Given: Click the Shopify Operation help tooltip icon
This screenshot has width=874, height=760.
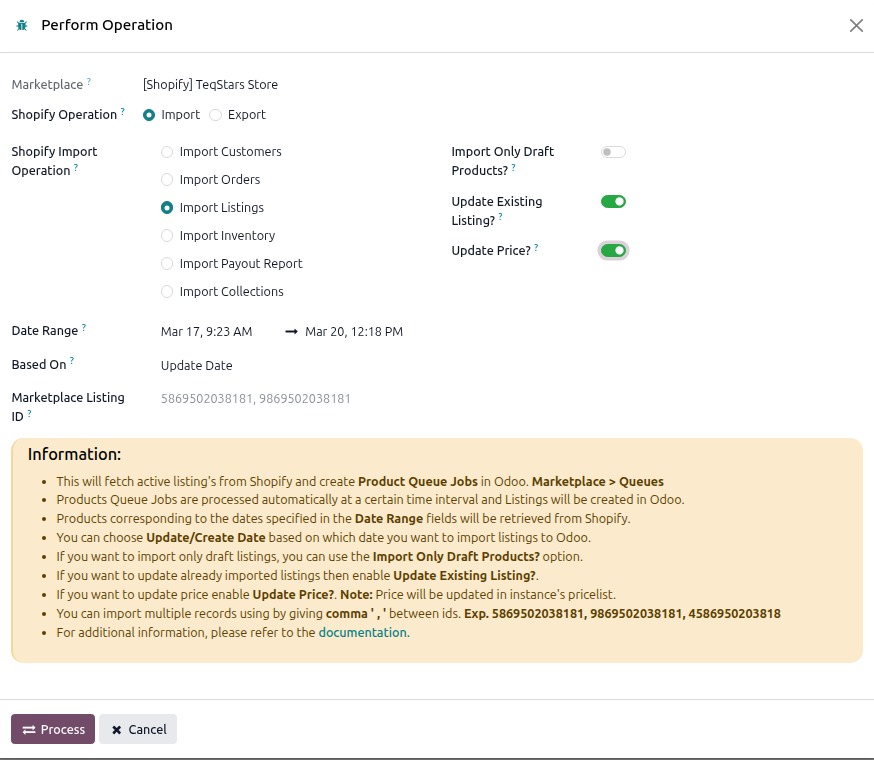Looking at the screenshot, I should (x=123, y=112).
